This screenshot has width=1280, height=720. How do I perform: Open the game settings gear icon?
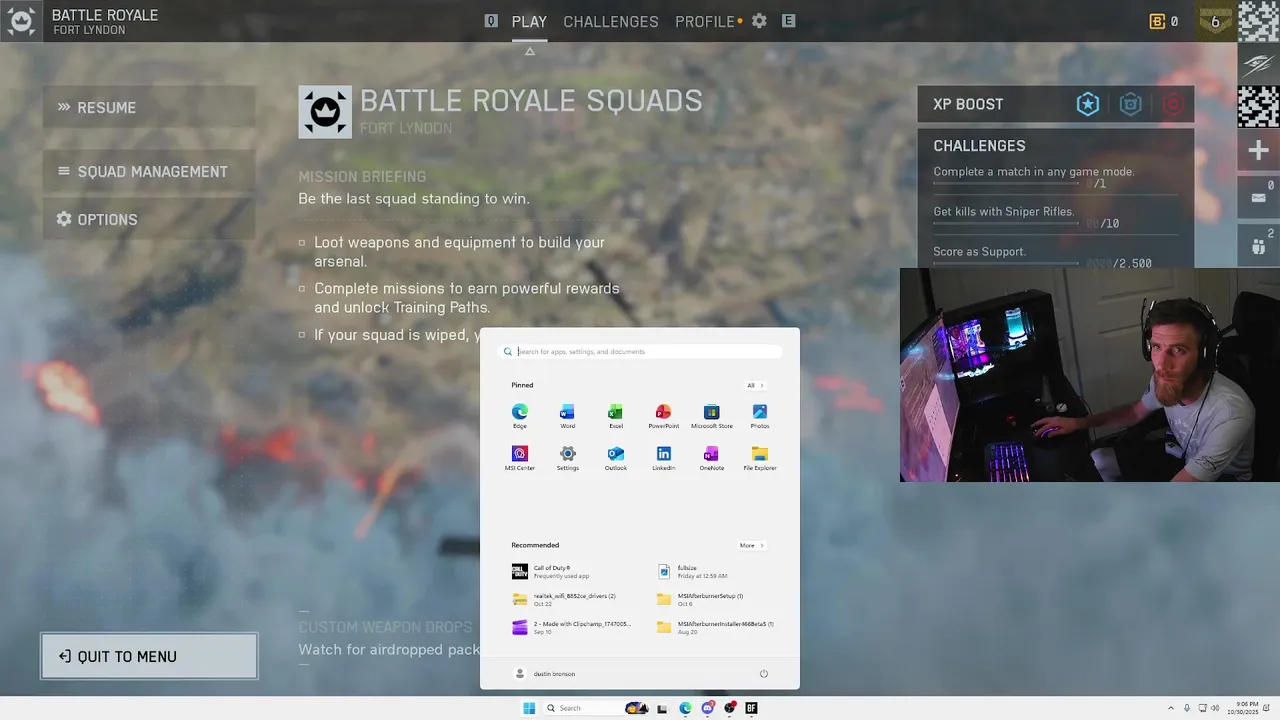point(759,21)
